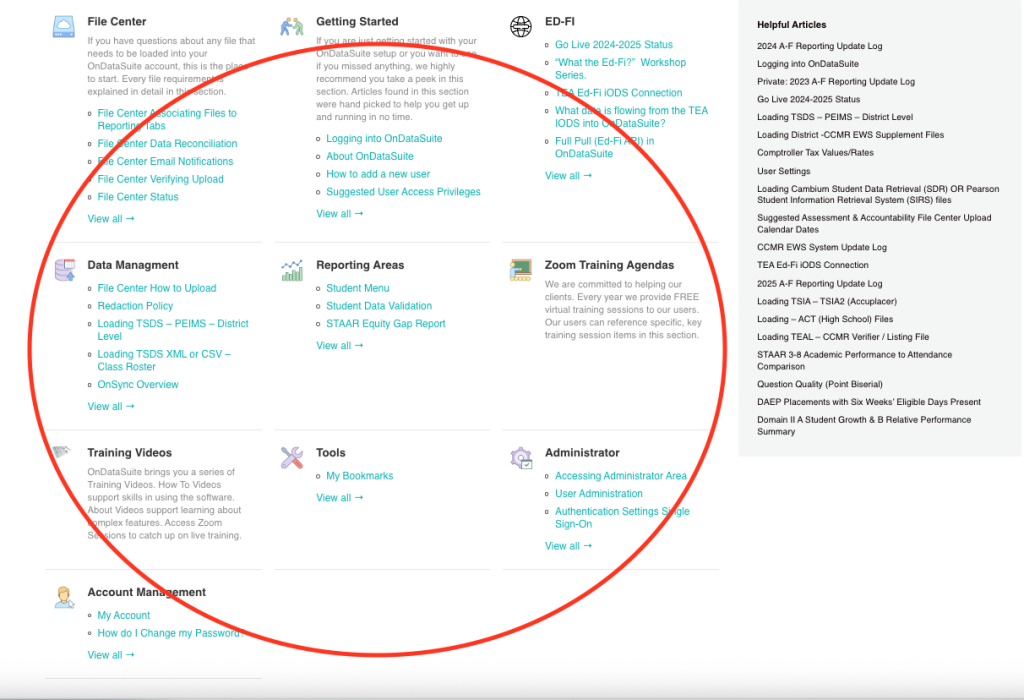Image resolution: width=1024 pixels, height=700 pixels.
Task: View all articles under Getting Started
Action: (340, 214)
